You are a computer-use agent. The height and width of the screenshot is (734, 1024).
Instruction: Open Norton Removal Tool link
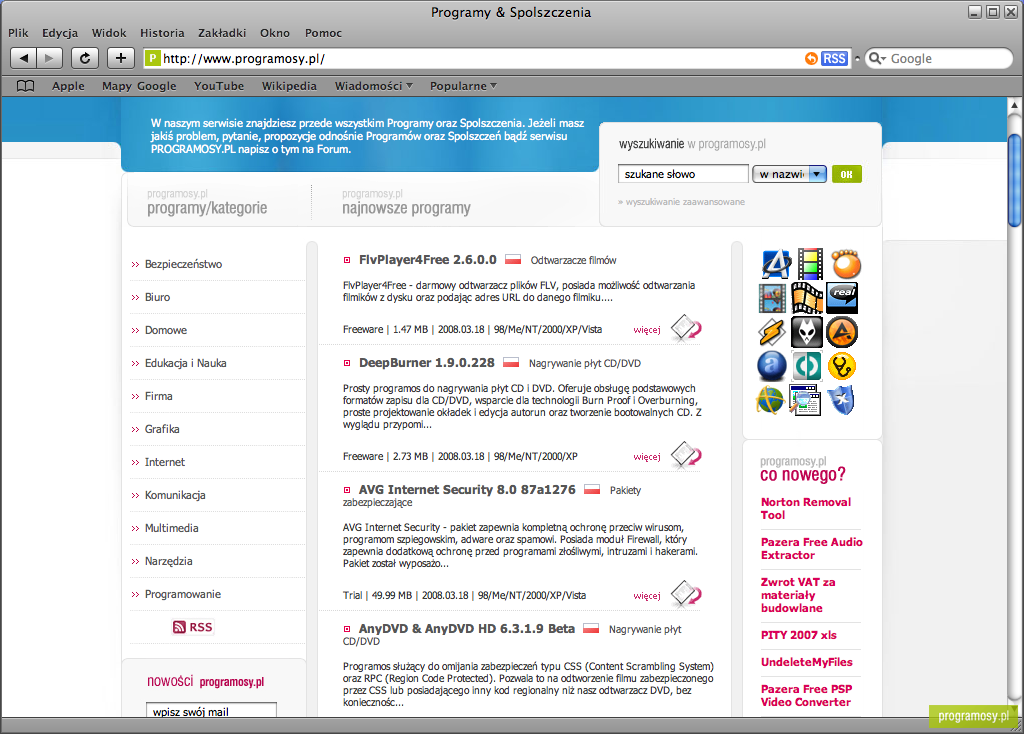coord(806,509)
